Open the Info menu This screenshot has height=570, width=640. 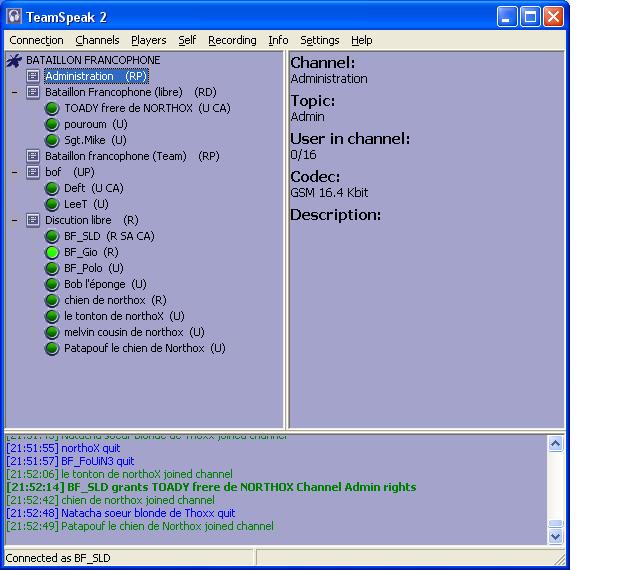tap(278, 40)
